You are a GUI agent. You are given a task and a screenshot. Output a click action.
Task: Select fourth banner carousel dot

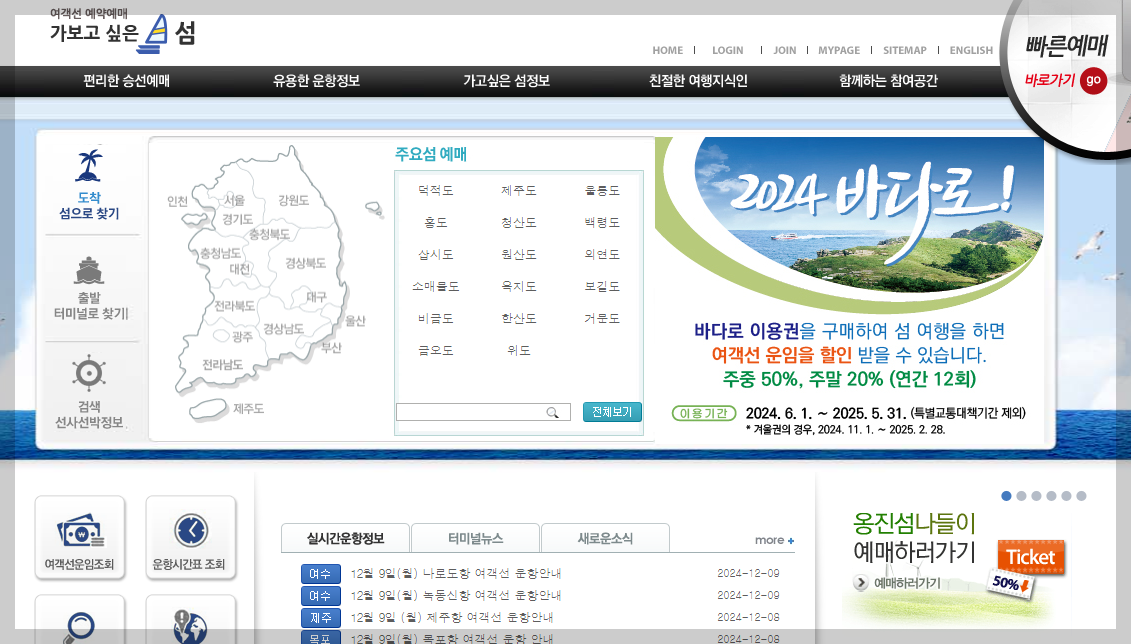[x=1052, y=495]
